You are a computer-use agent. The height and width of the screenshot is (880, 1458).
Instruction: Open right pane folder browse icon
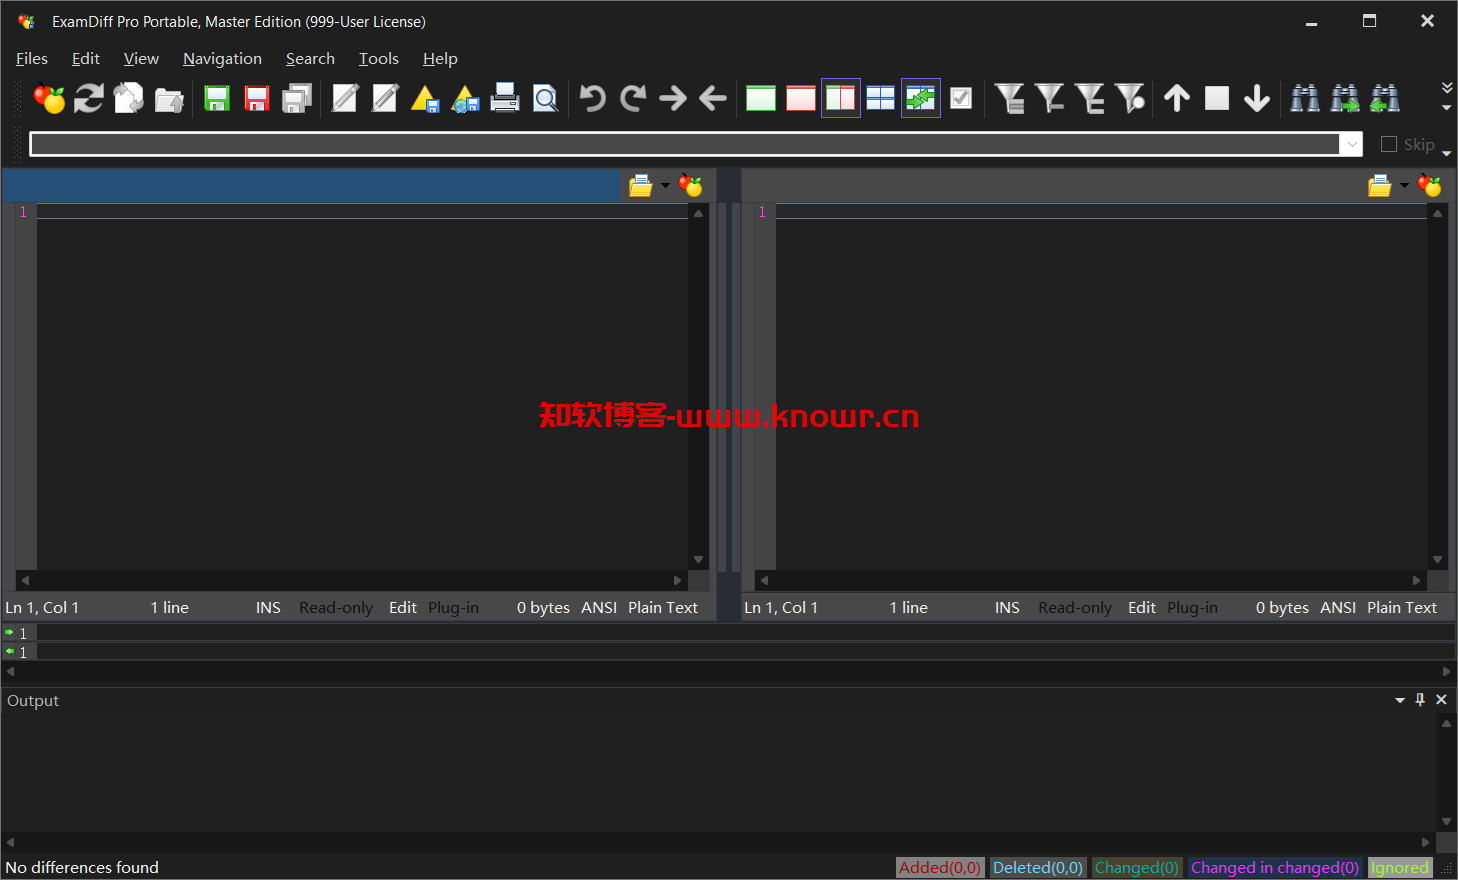coord(1380,186)
